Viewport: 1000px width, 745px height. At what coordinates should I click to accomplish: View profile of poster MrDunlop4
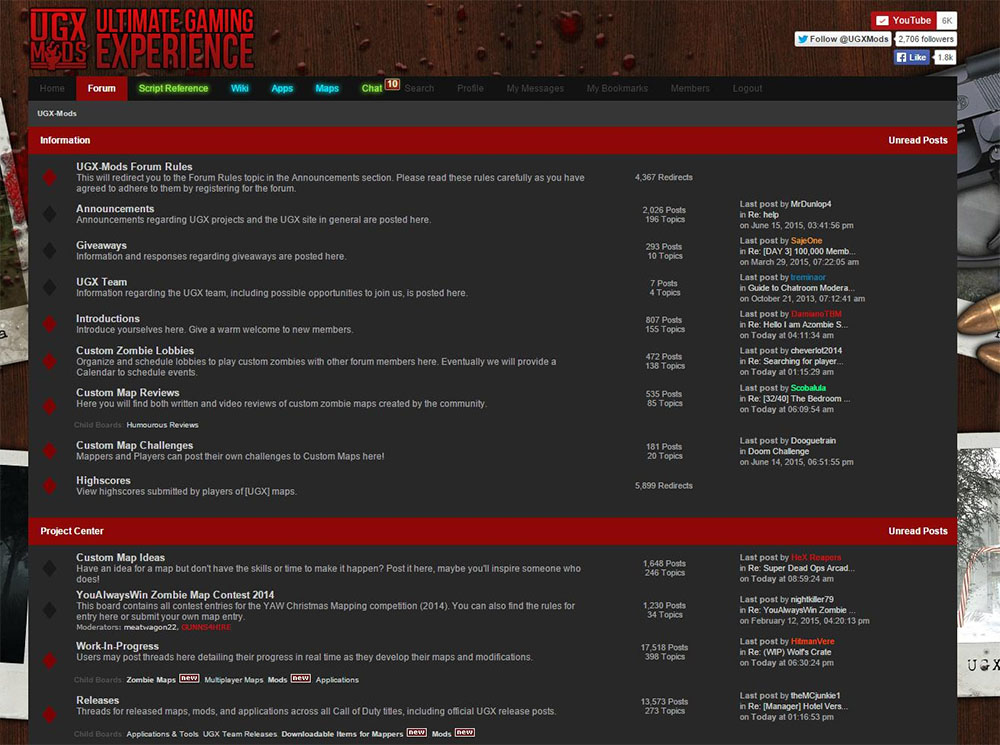[811, 204]
